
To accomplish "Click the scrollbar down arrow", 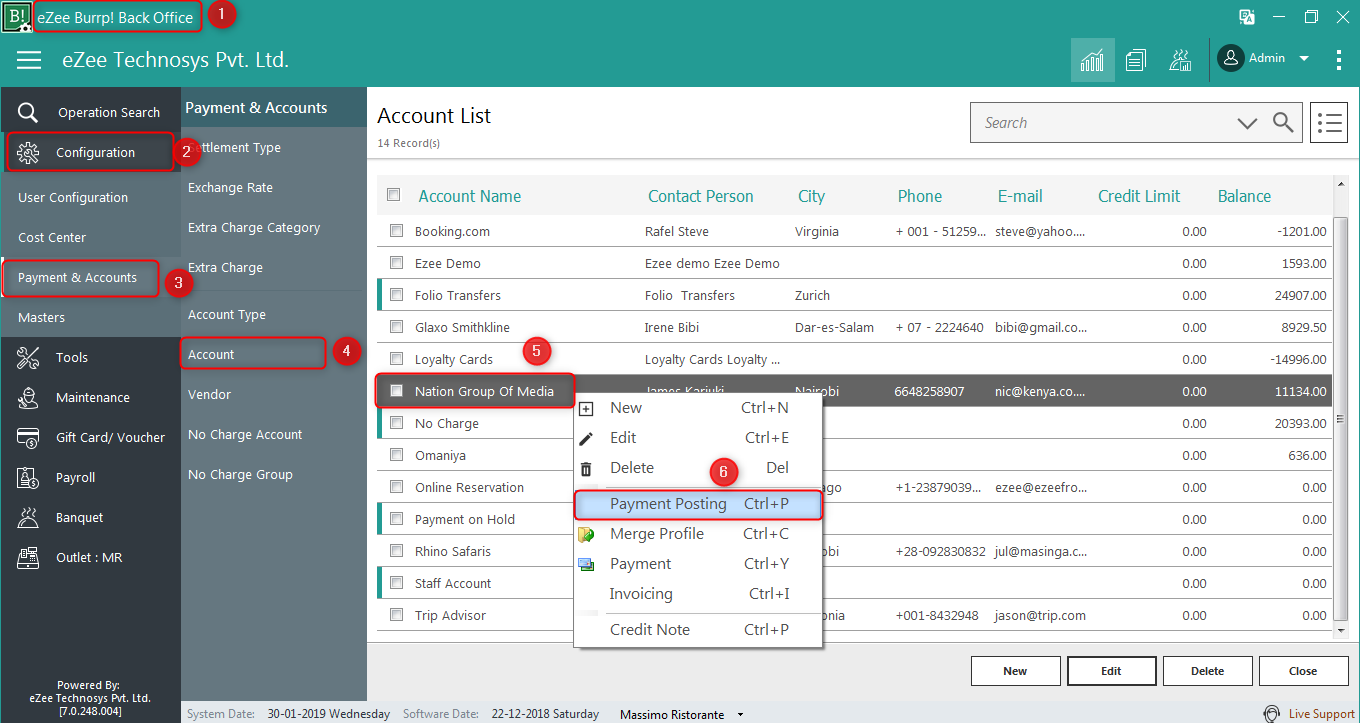I will (1342, 631).
